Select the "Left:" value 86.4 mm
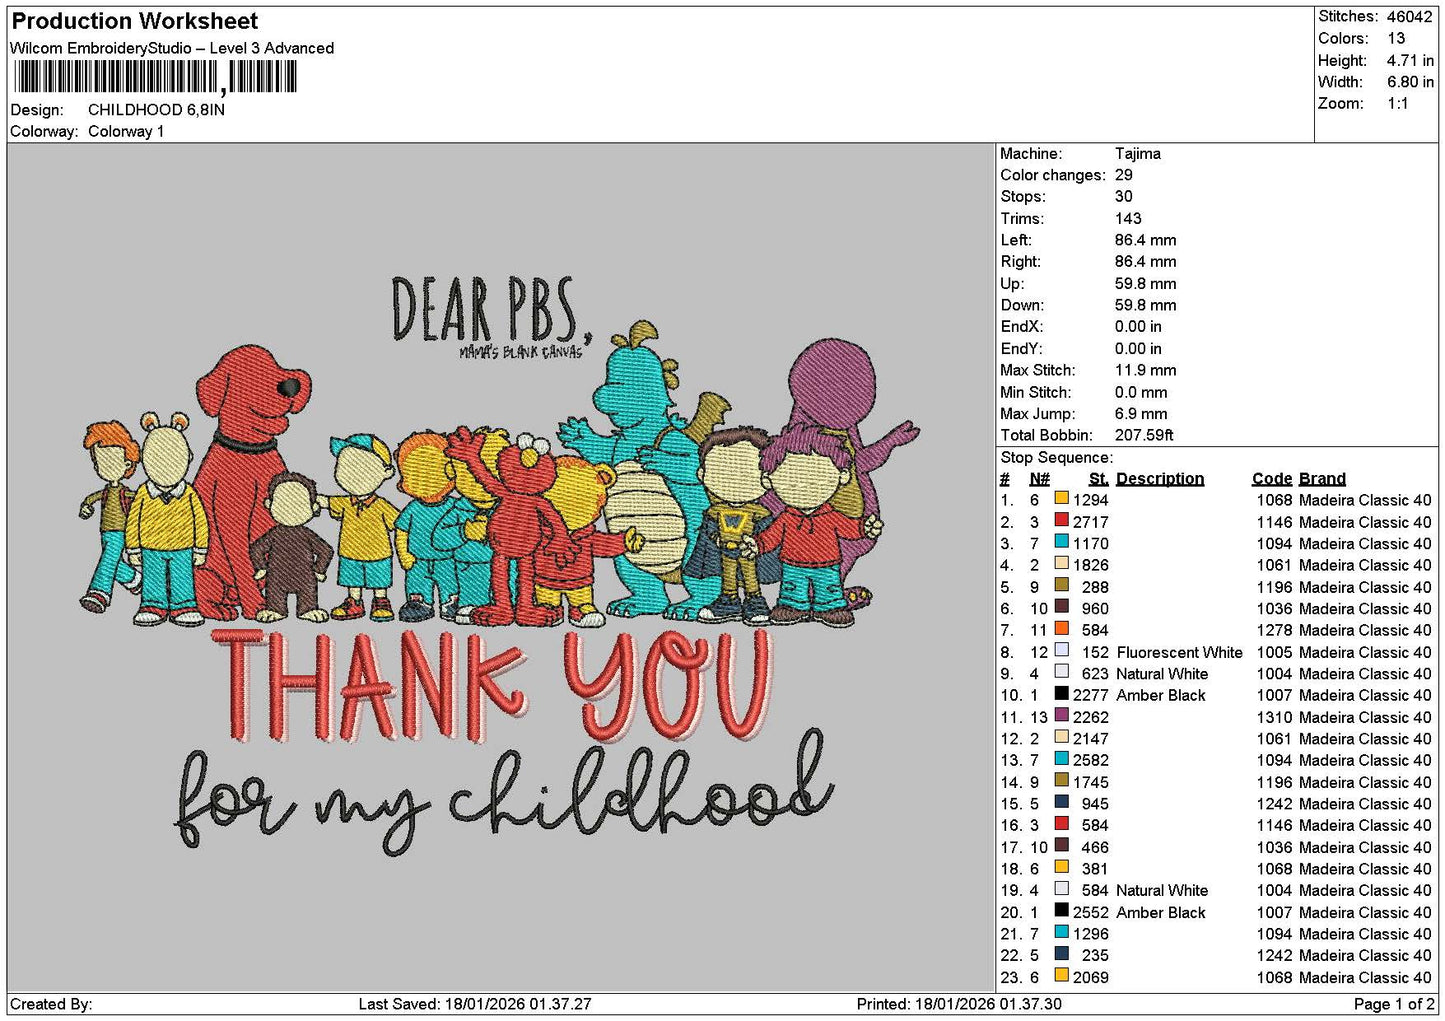 click(1146, 240)
